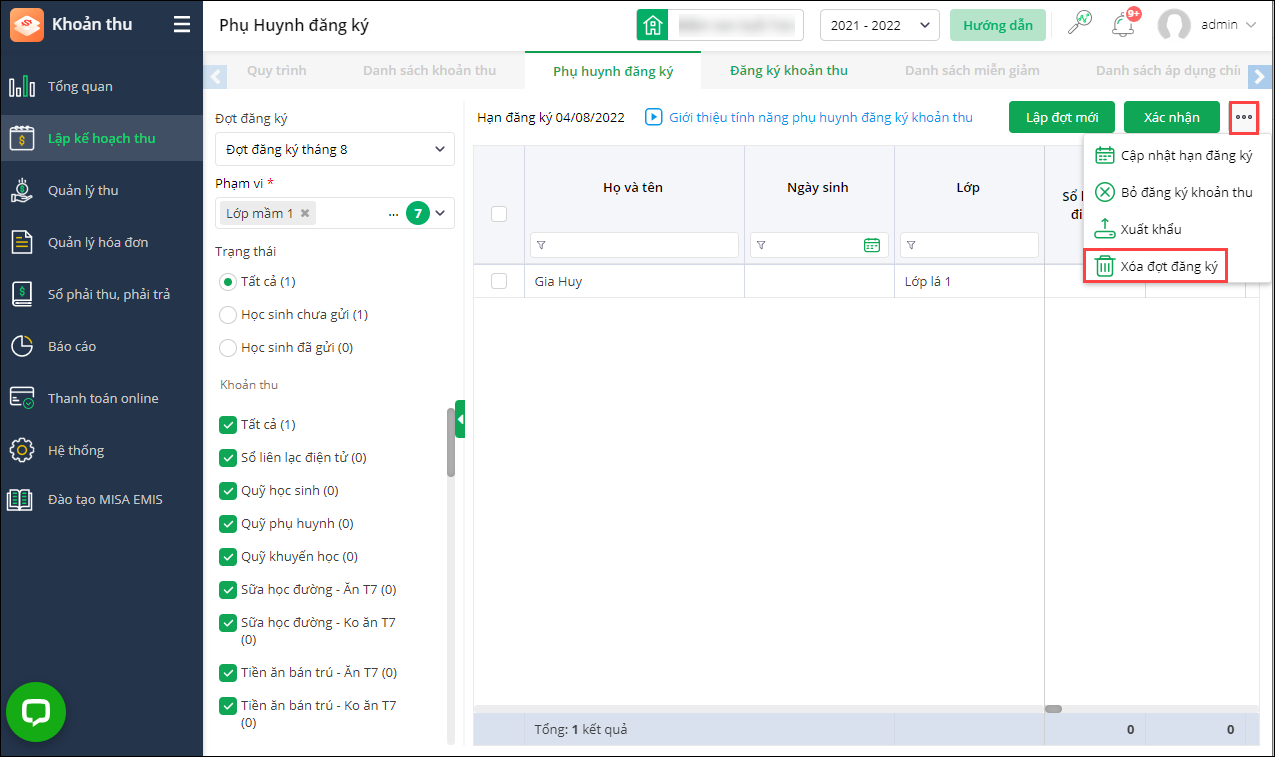Screen dimensions: 1275x757
Task: Click filter funnel icon under Họ và tên
Action: 541,245
